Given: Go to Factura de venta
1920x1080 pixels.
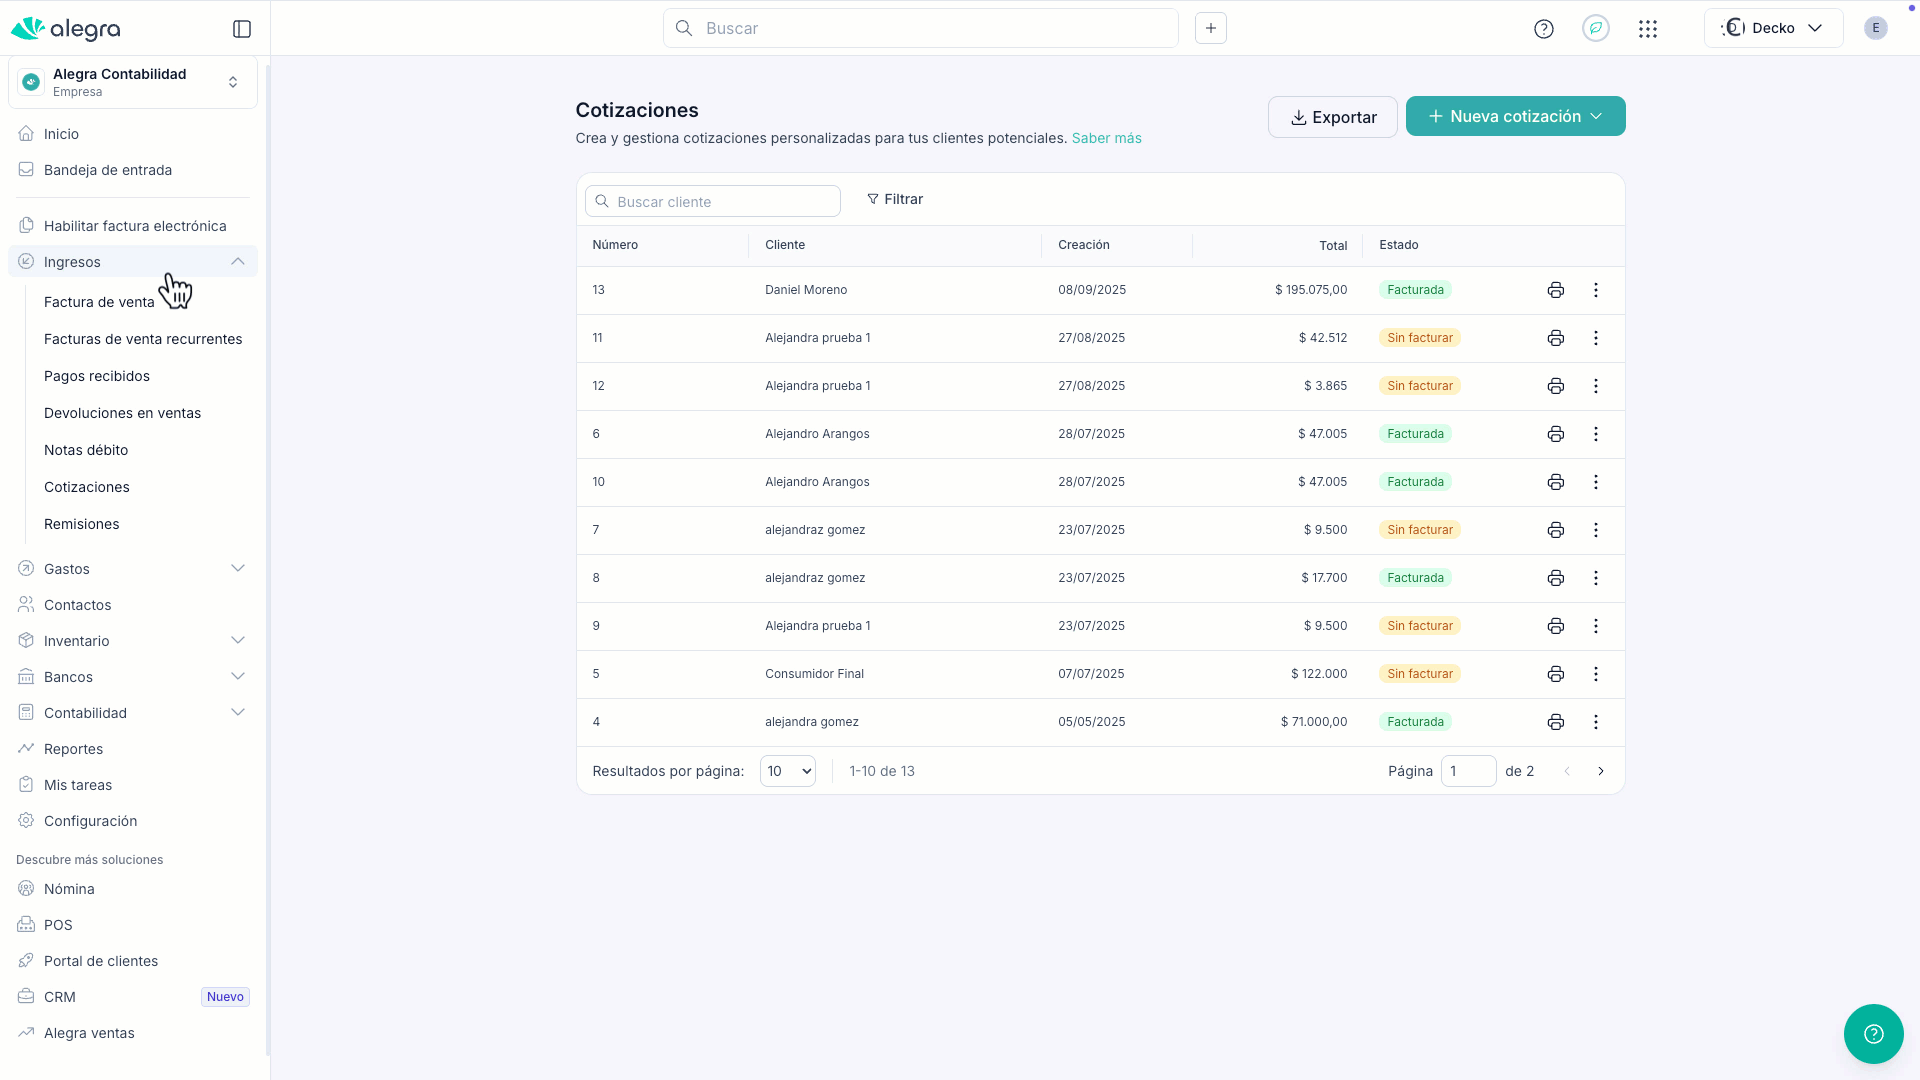Looking at the screenshot, I should pyautogui.click(x=99, y=302).
